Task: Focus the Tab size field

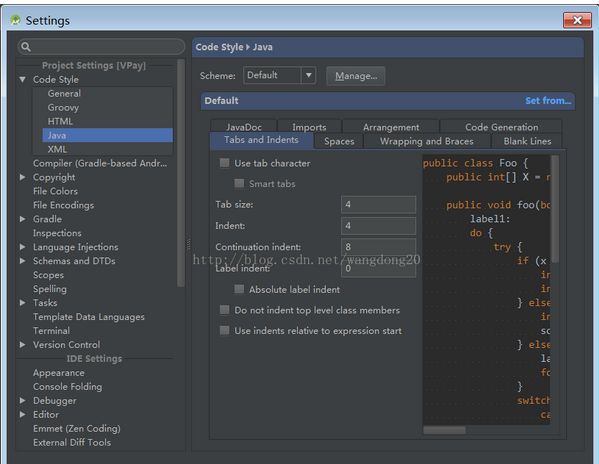Action: pyautogui.click(x=378, y=204)
